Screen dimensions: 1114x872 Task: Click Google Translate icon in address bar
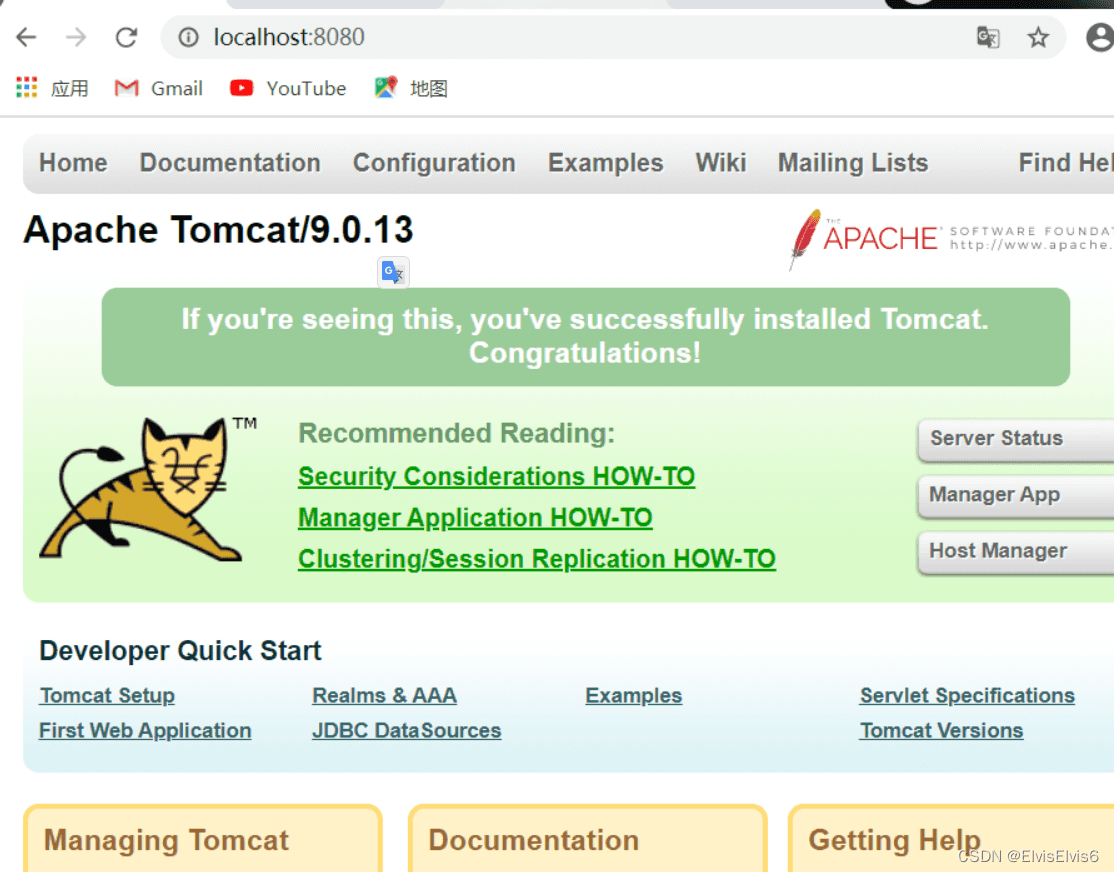coord(988,37)
